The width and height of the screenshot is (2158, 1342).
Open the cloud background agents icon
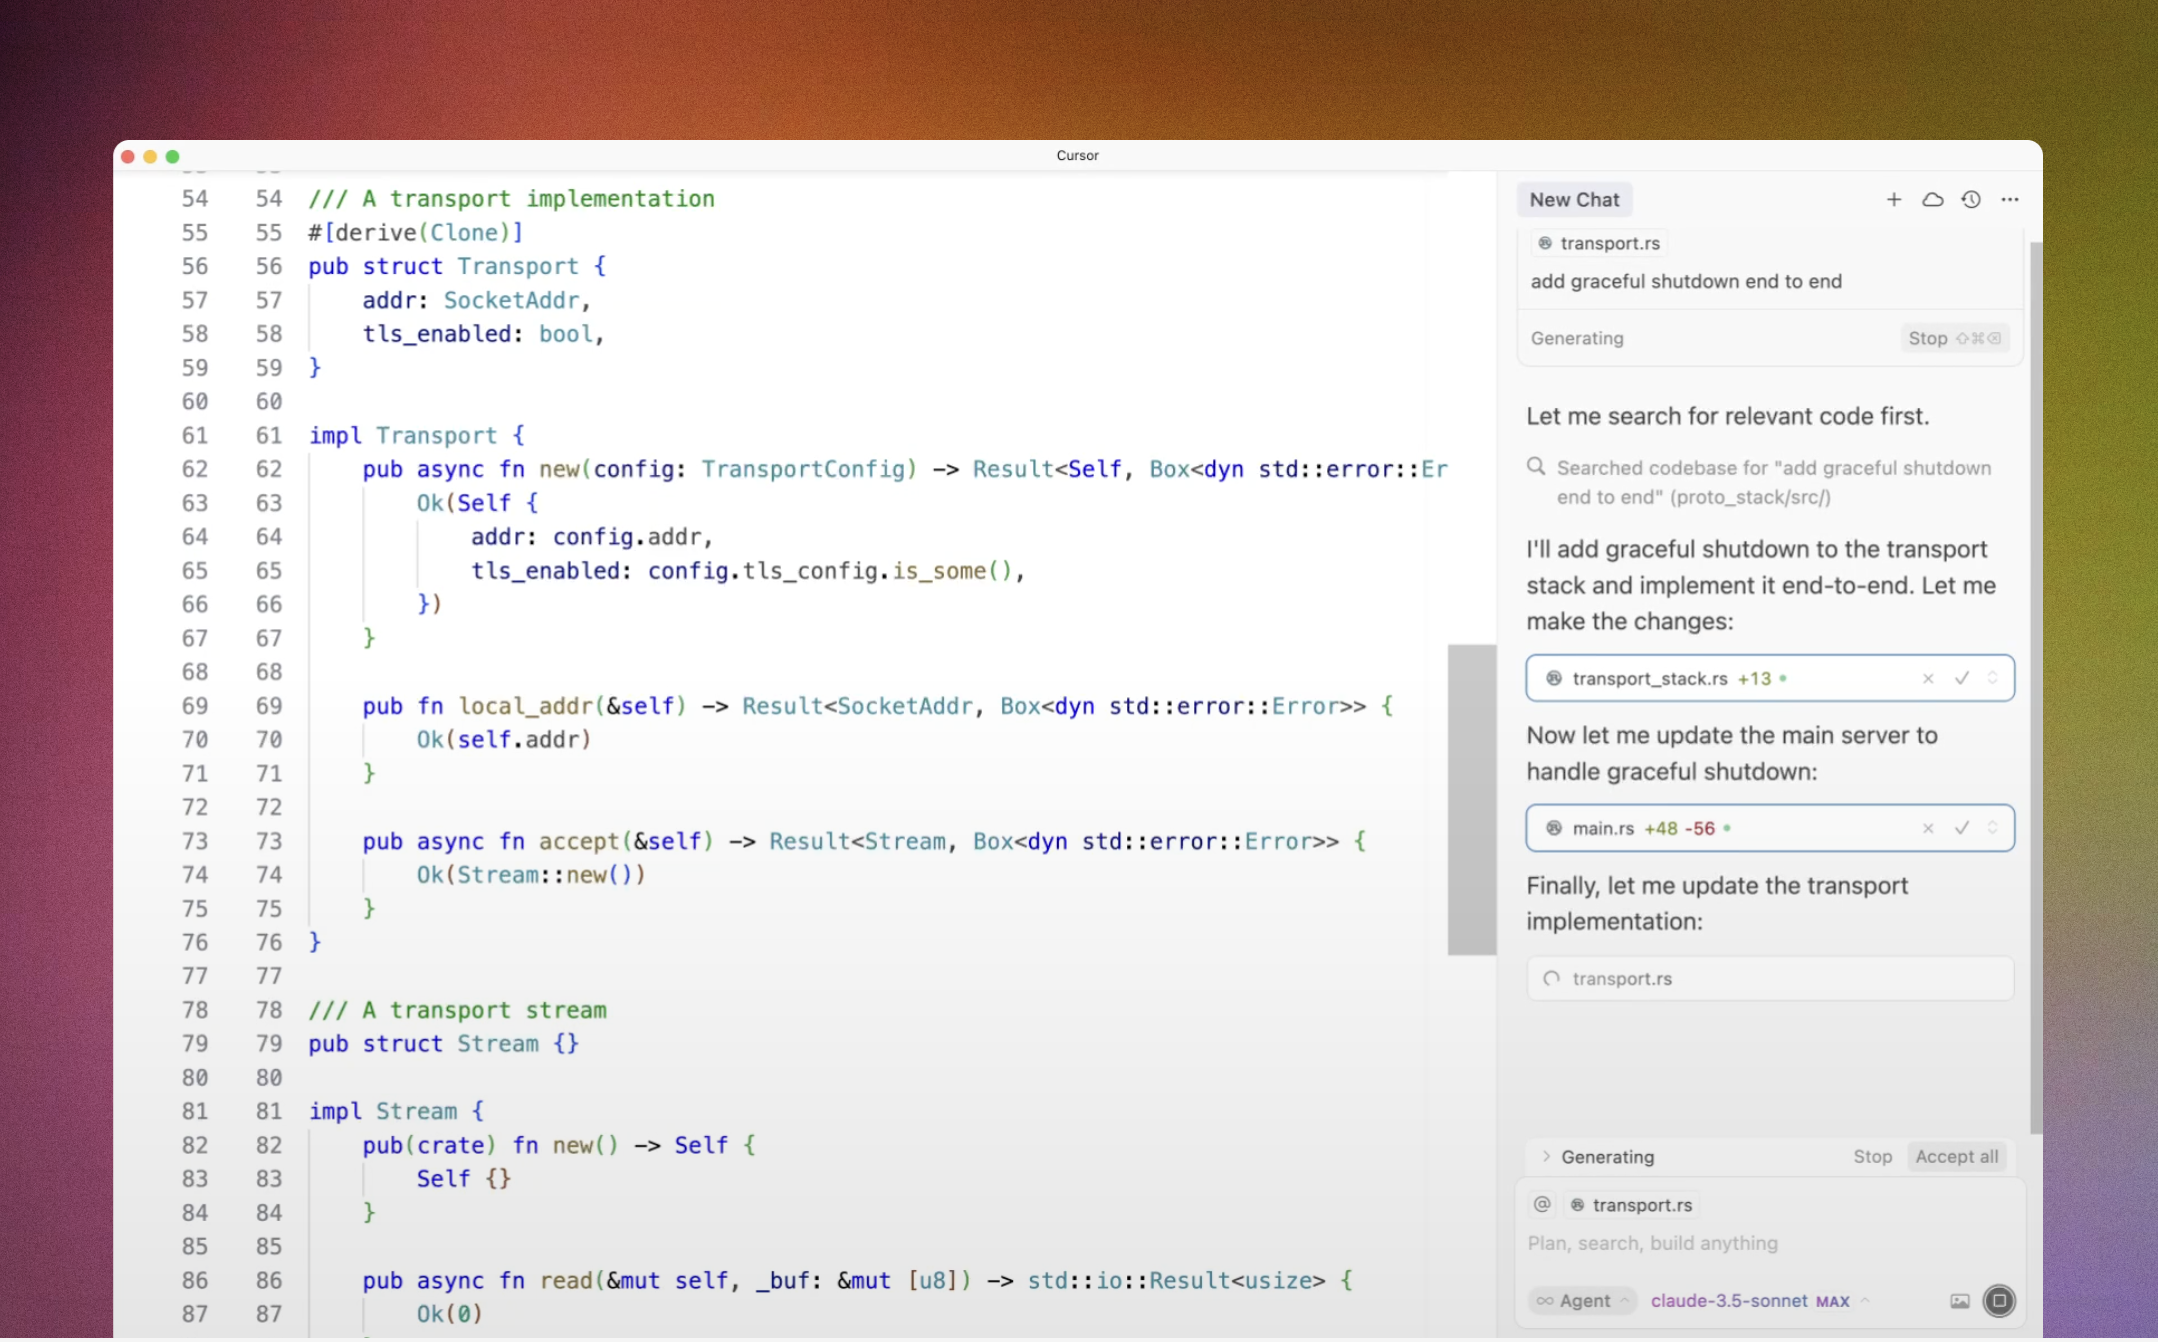pyautogui.click(x=1932, y=200)
